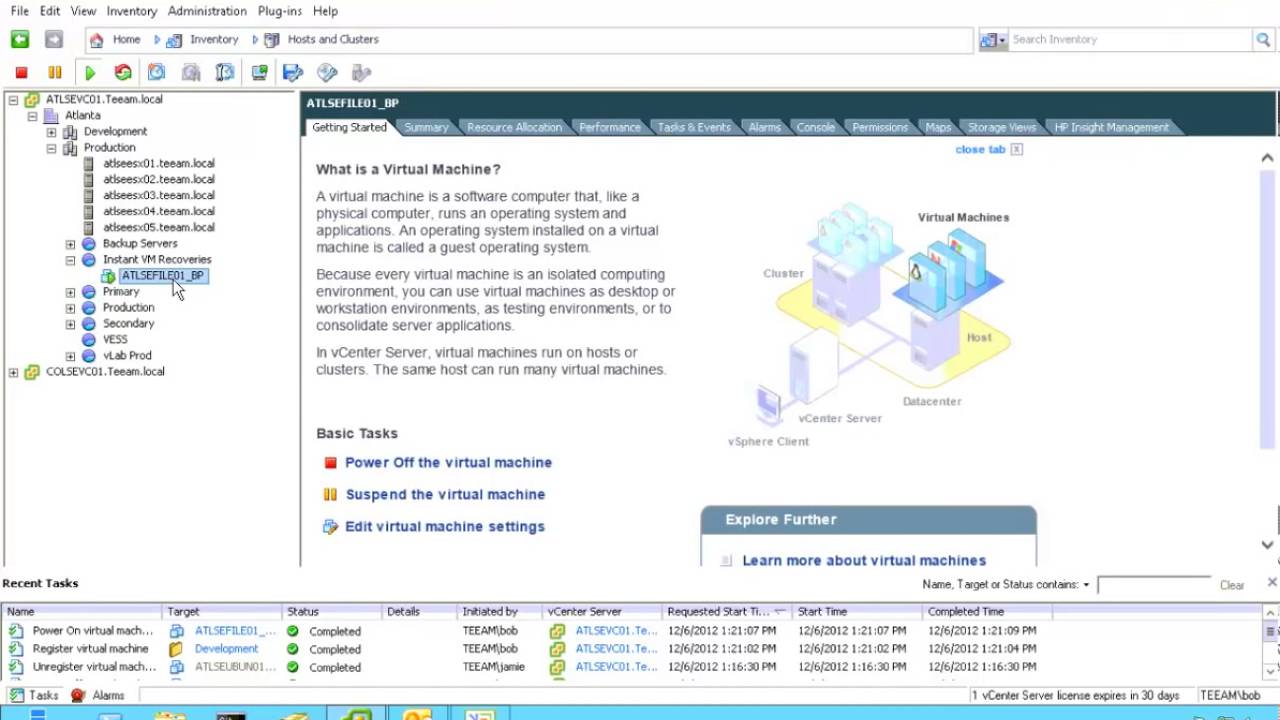Viewport: 1280px width, 720px height.
Task: Select ATLSEFILE01_BP virtual machine in tree
Action: pyautogui.click(x=162, y=276)
